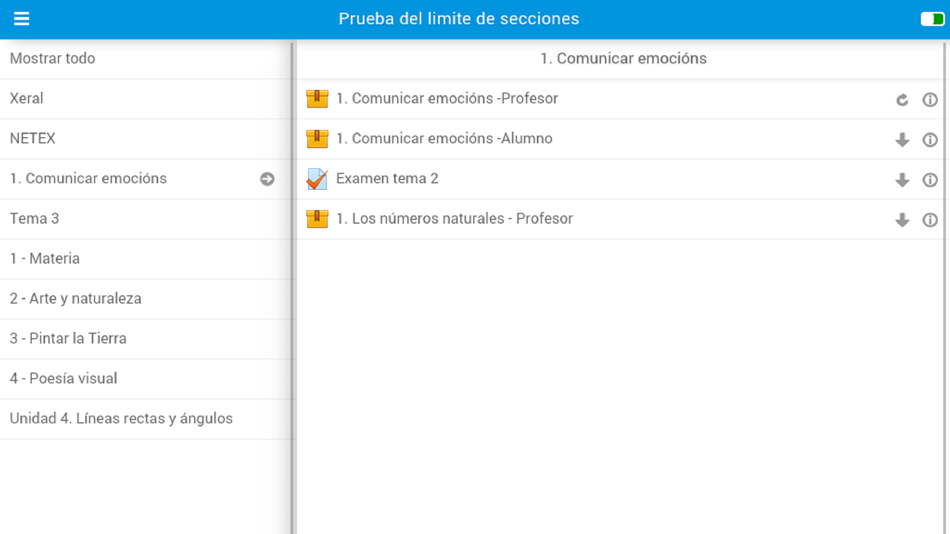The width and height of the screenshot is (950, 534).
Task: Select the Xeral section
Action: (x=145, y=99)
